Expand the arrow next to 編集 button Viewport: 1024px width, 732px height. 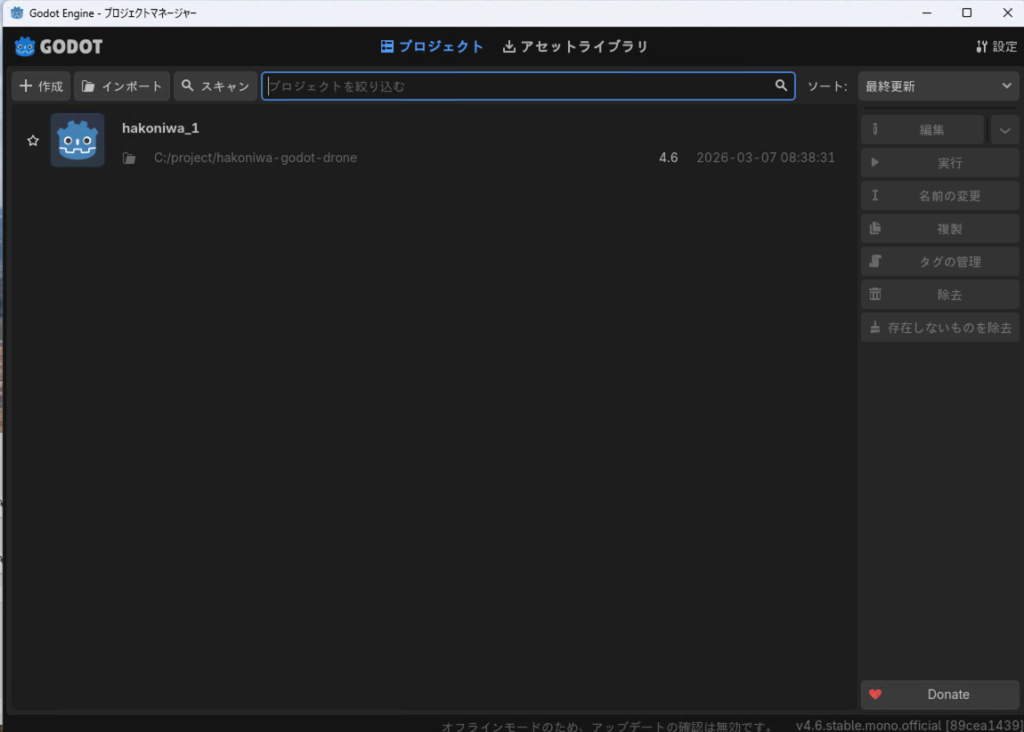1005,130
